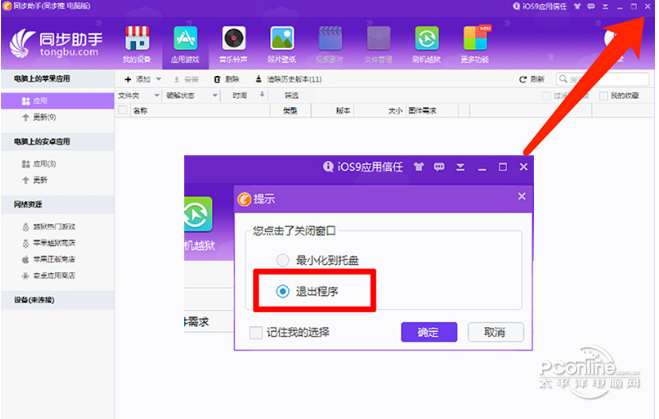The image size is (659, 419).
Task: Collapse the 网络资源 section header
Action: (x=58, y=205)
